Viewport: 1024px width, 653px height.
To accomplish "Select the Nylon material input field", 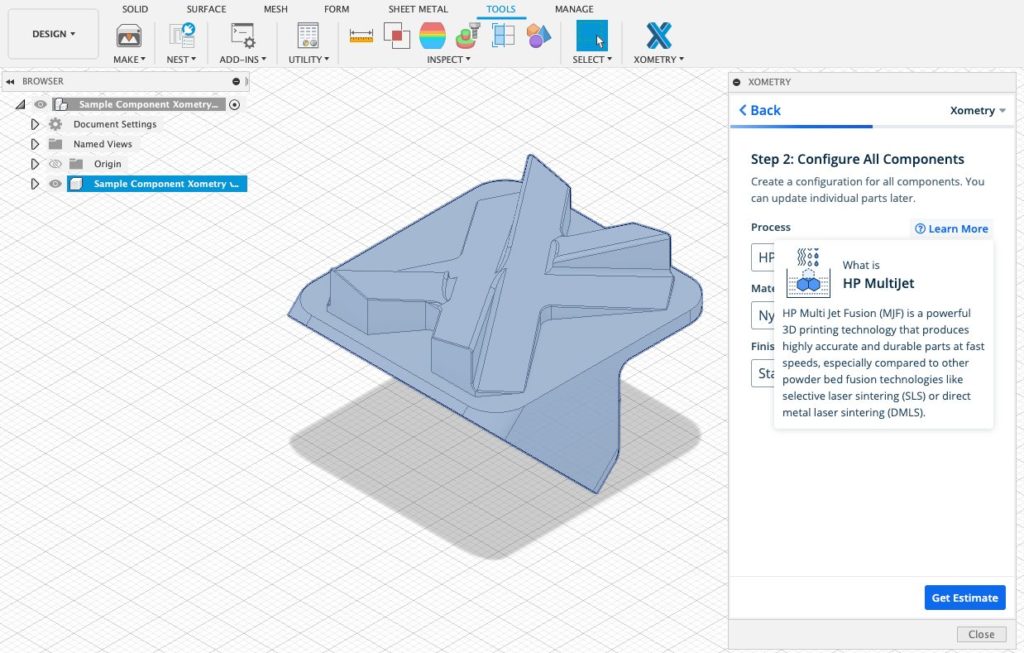I will pos(765,315).
